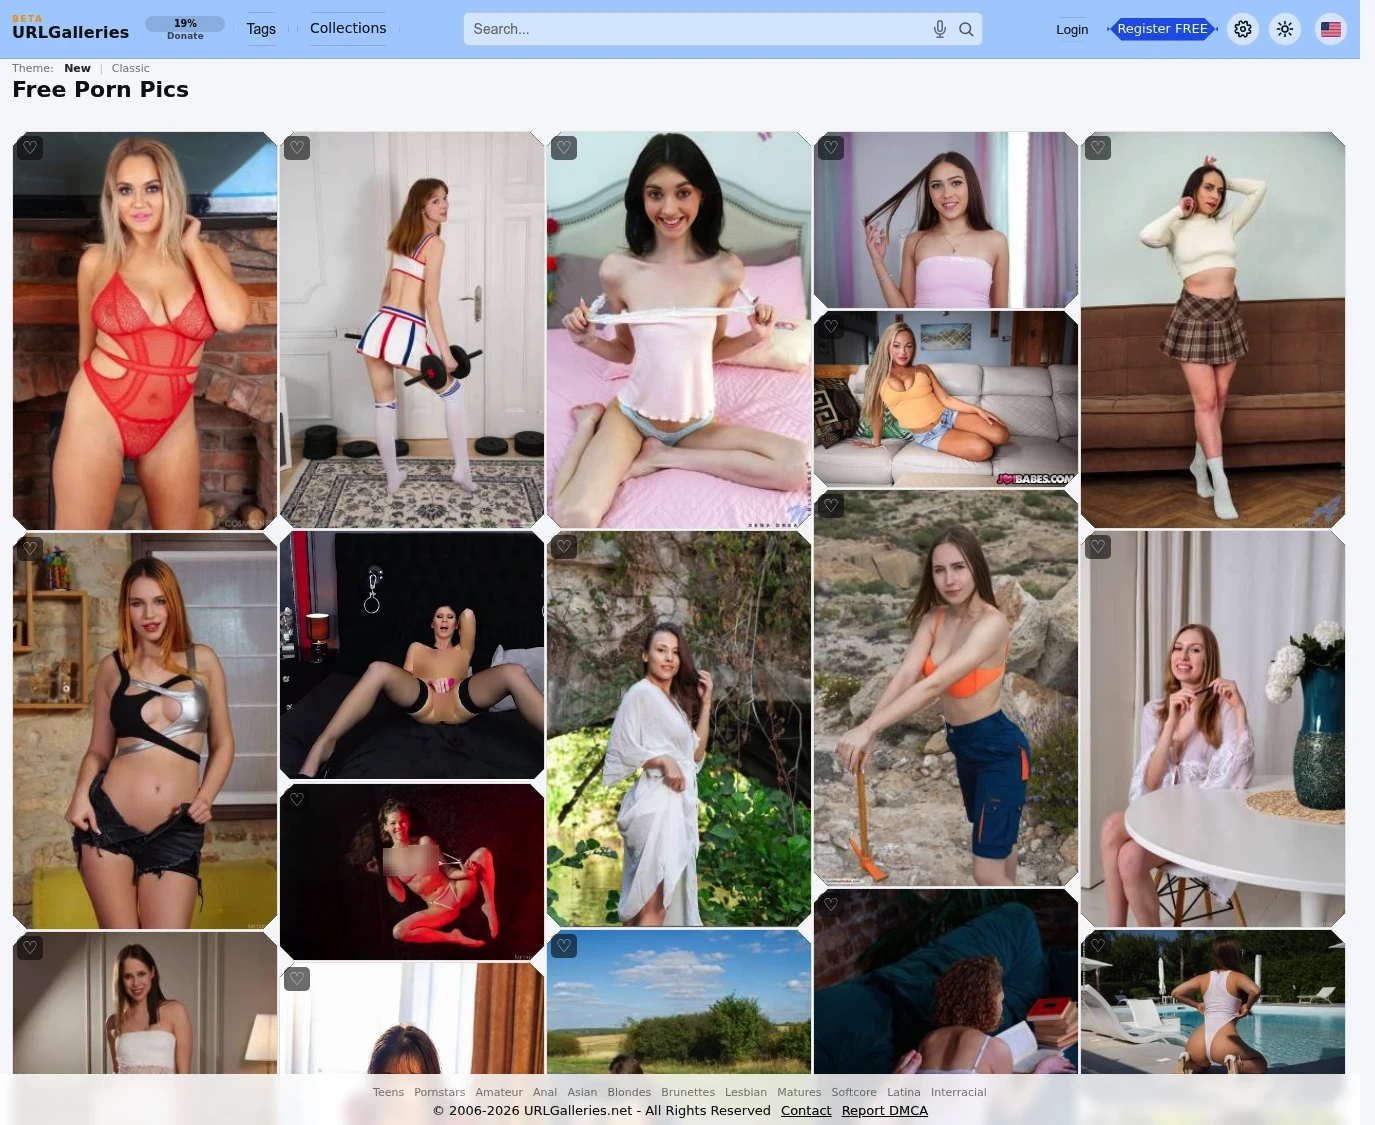Viewport: 1375px width, 1125px height.
Task: Open the Matures footer category
Action: point(799,1092)
